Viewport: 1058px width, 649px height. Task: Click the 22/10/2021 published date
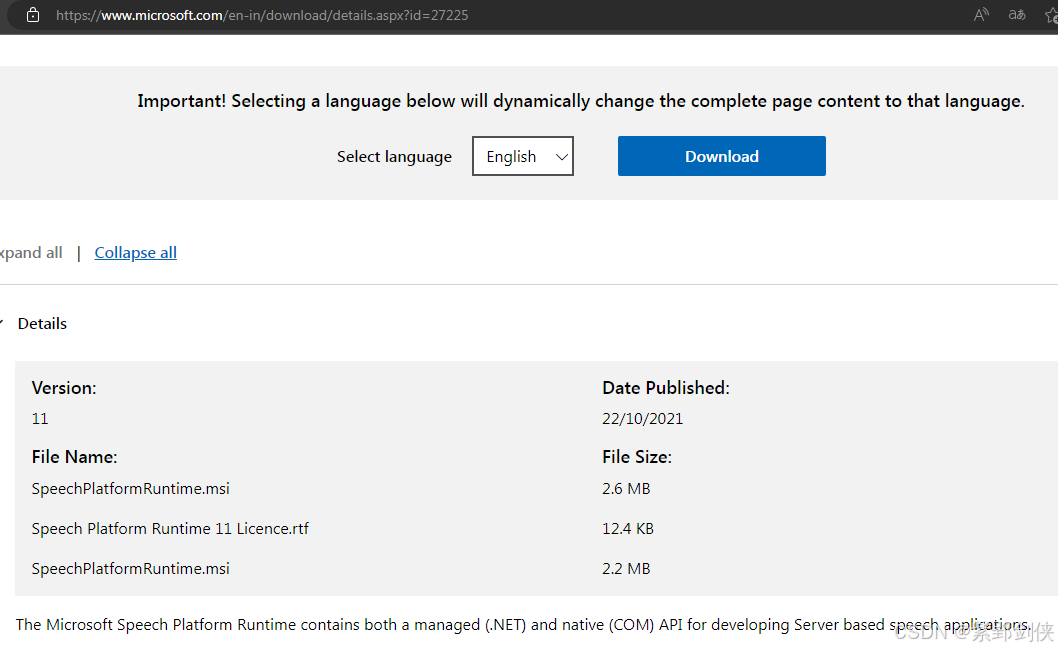pyautogui.click(x=642, y=418)
